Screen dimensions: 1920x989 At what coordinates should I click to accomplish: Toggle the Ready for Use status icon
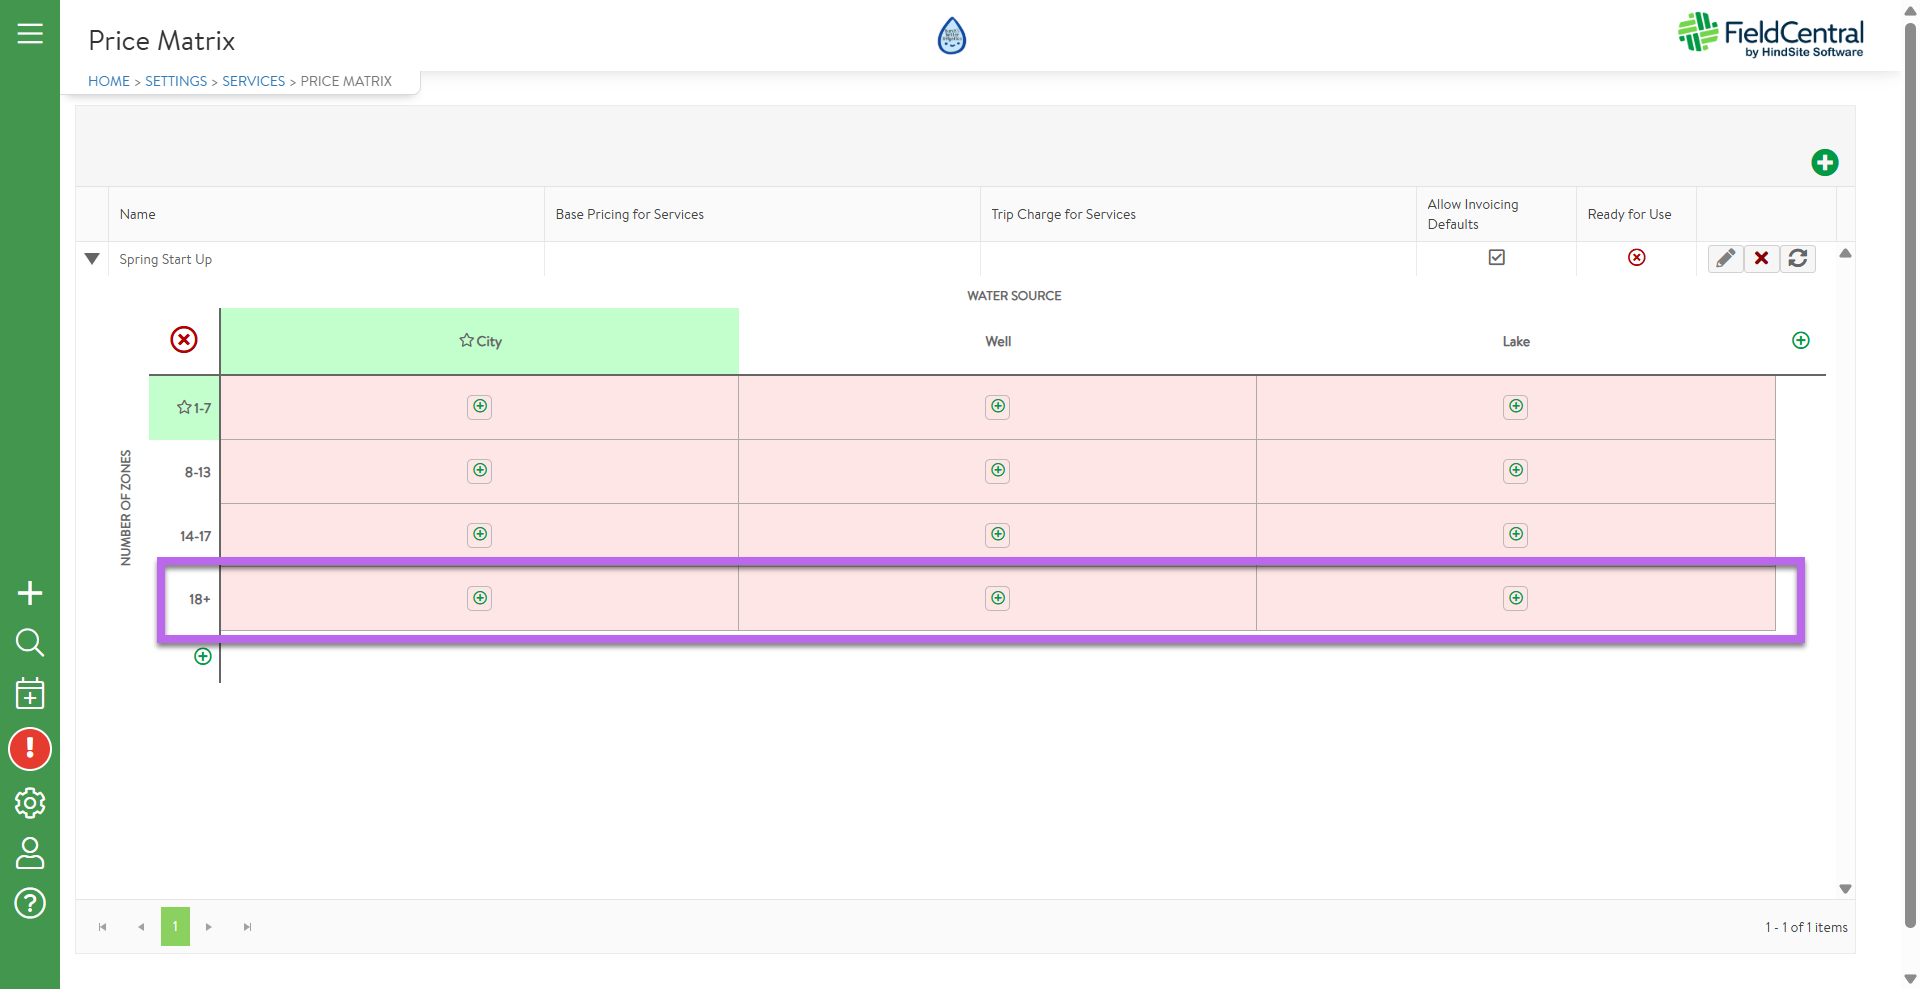[x=1636, y=258]
